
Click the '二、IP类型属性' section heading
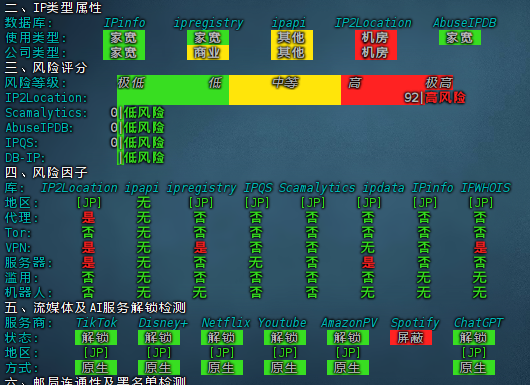coord(53,7)
